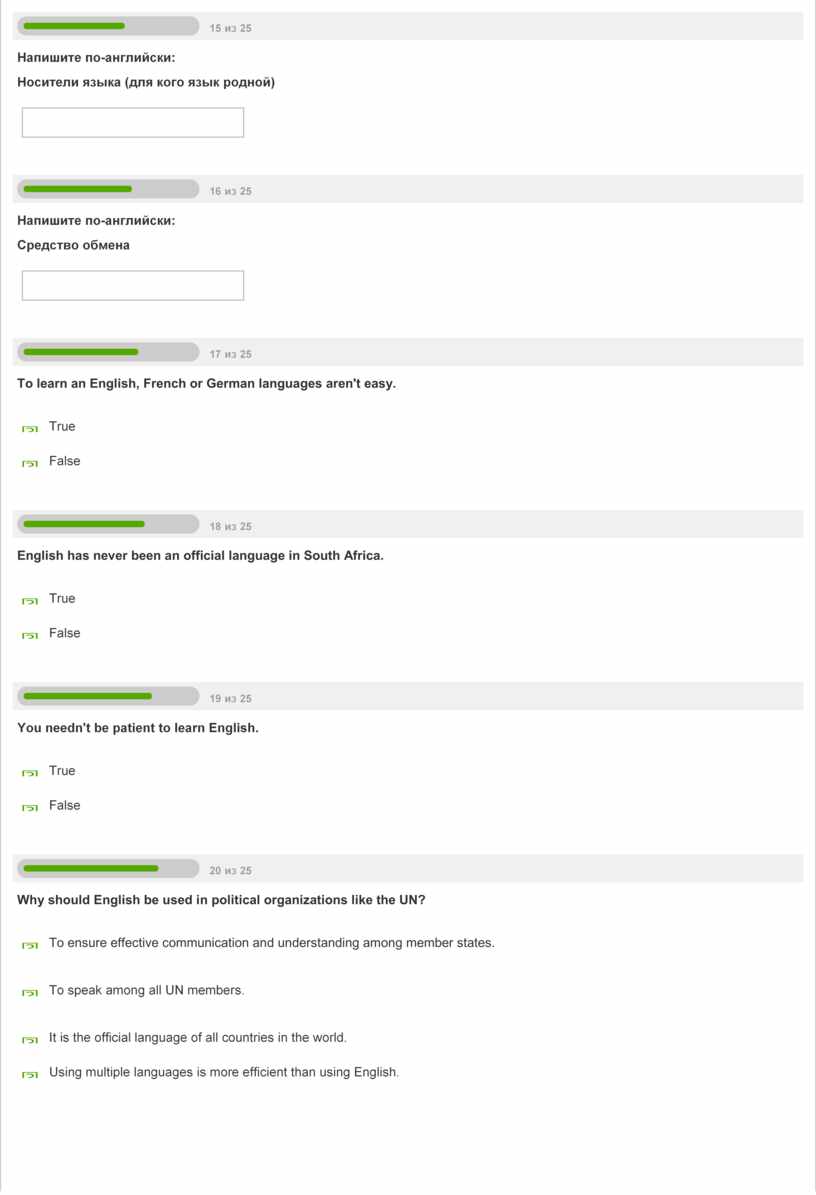Click answer field for 'Носители языка'
The height and width of the screenshot is (1195, 816).
click(x=133, y=123)
